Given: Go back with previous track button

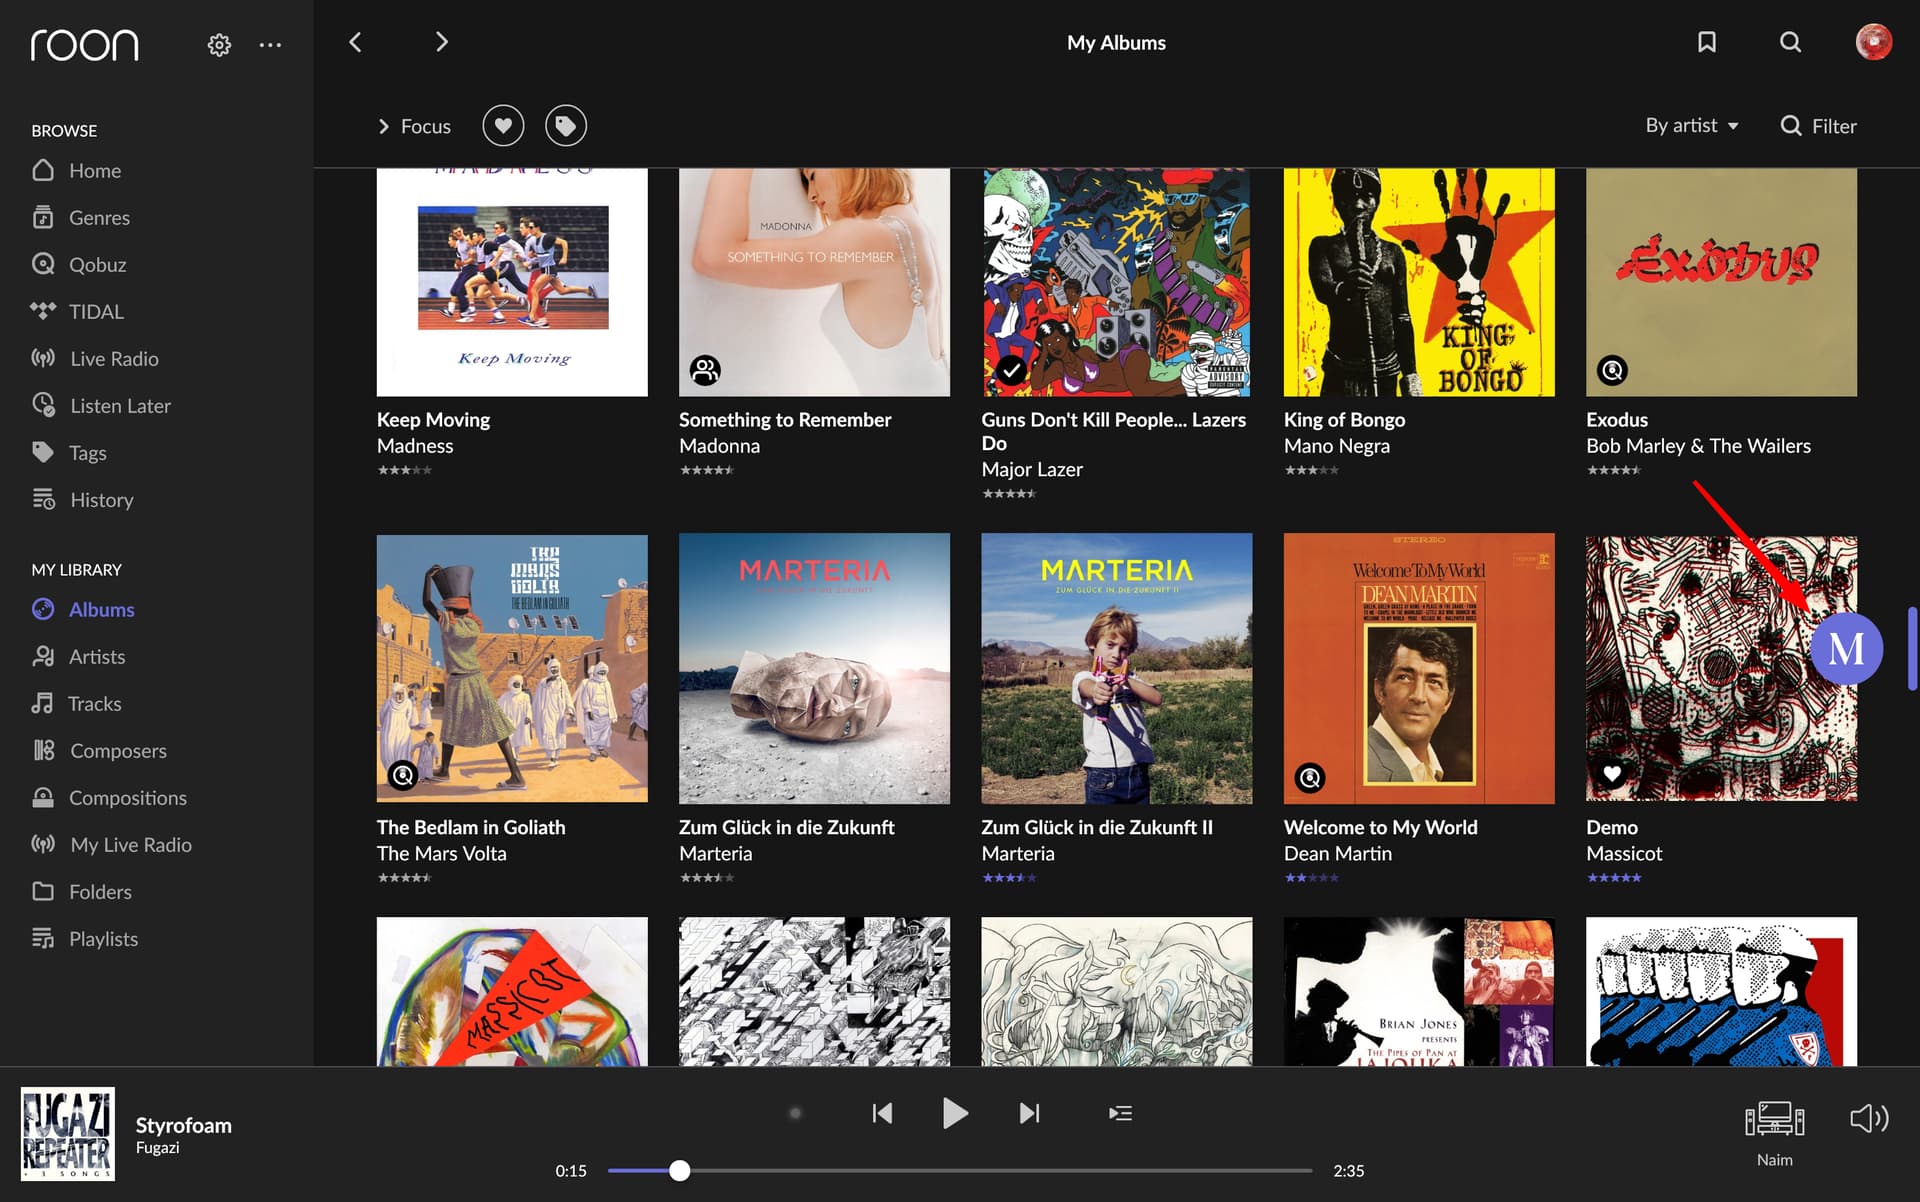Looking at the screenshot, I should pyautogui.click(x=882, y=1113).
